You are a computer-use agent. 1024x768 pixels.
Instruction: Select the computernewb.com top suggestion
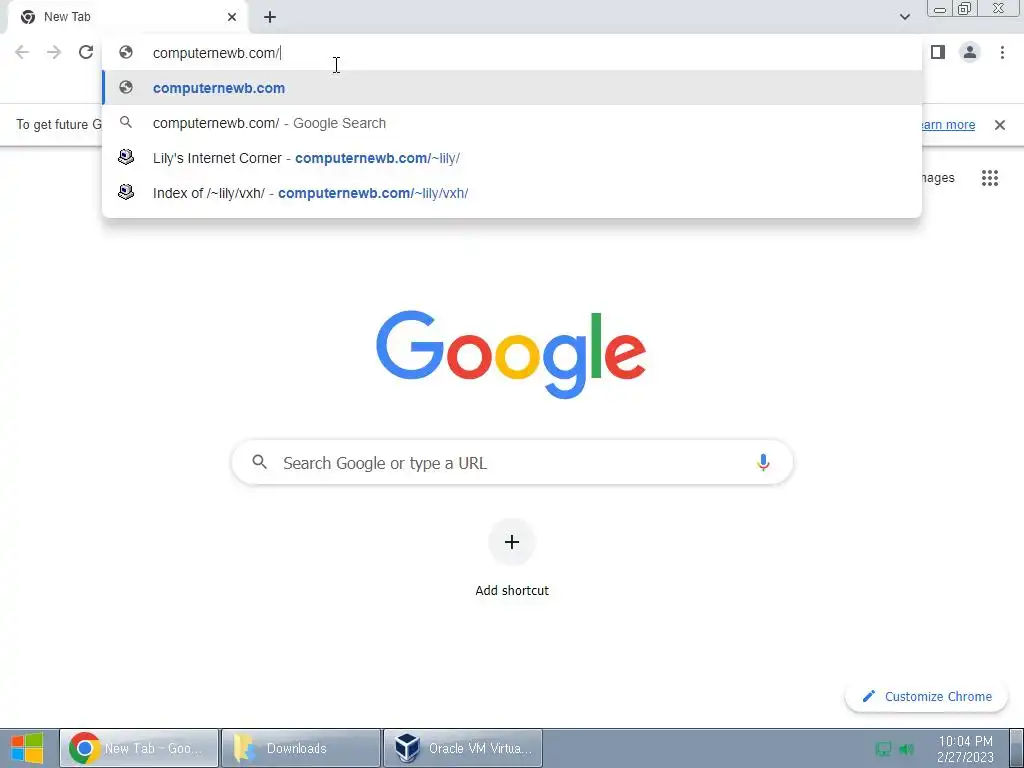point(512,88)
